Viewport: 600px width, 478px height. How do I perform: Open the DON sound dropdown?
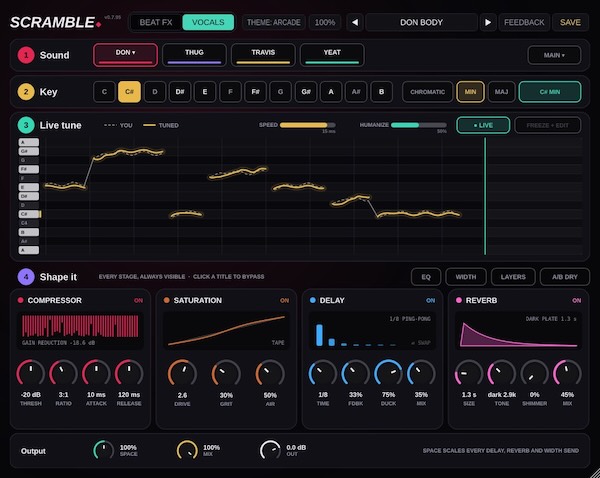coord(126,55)
